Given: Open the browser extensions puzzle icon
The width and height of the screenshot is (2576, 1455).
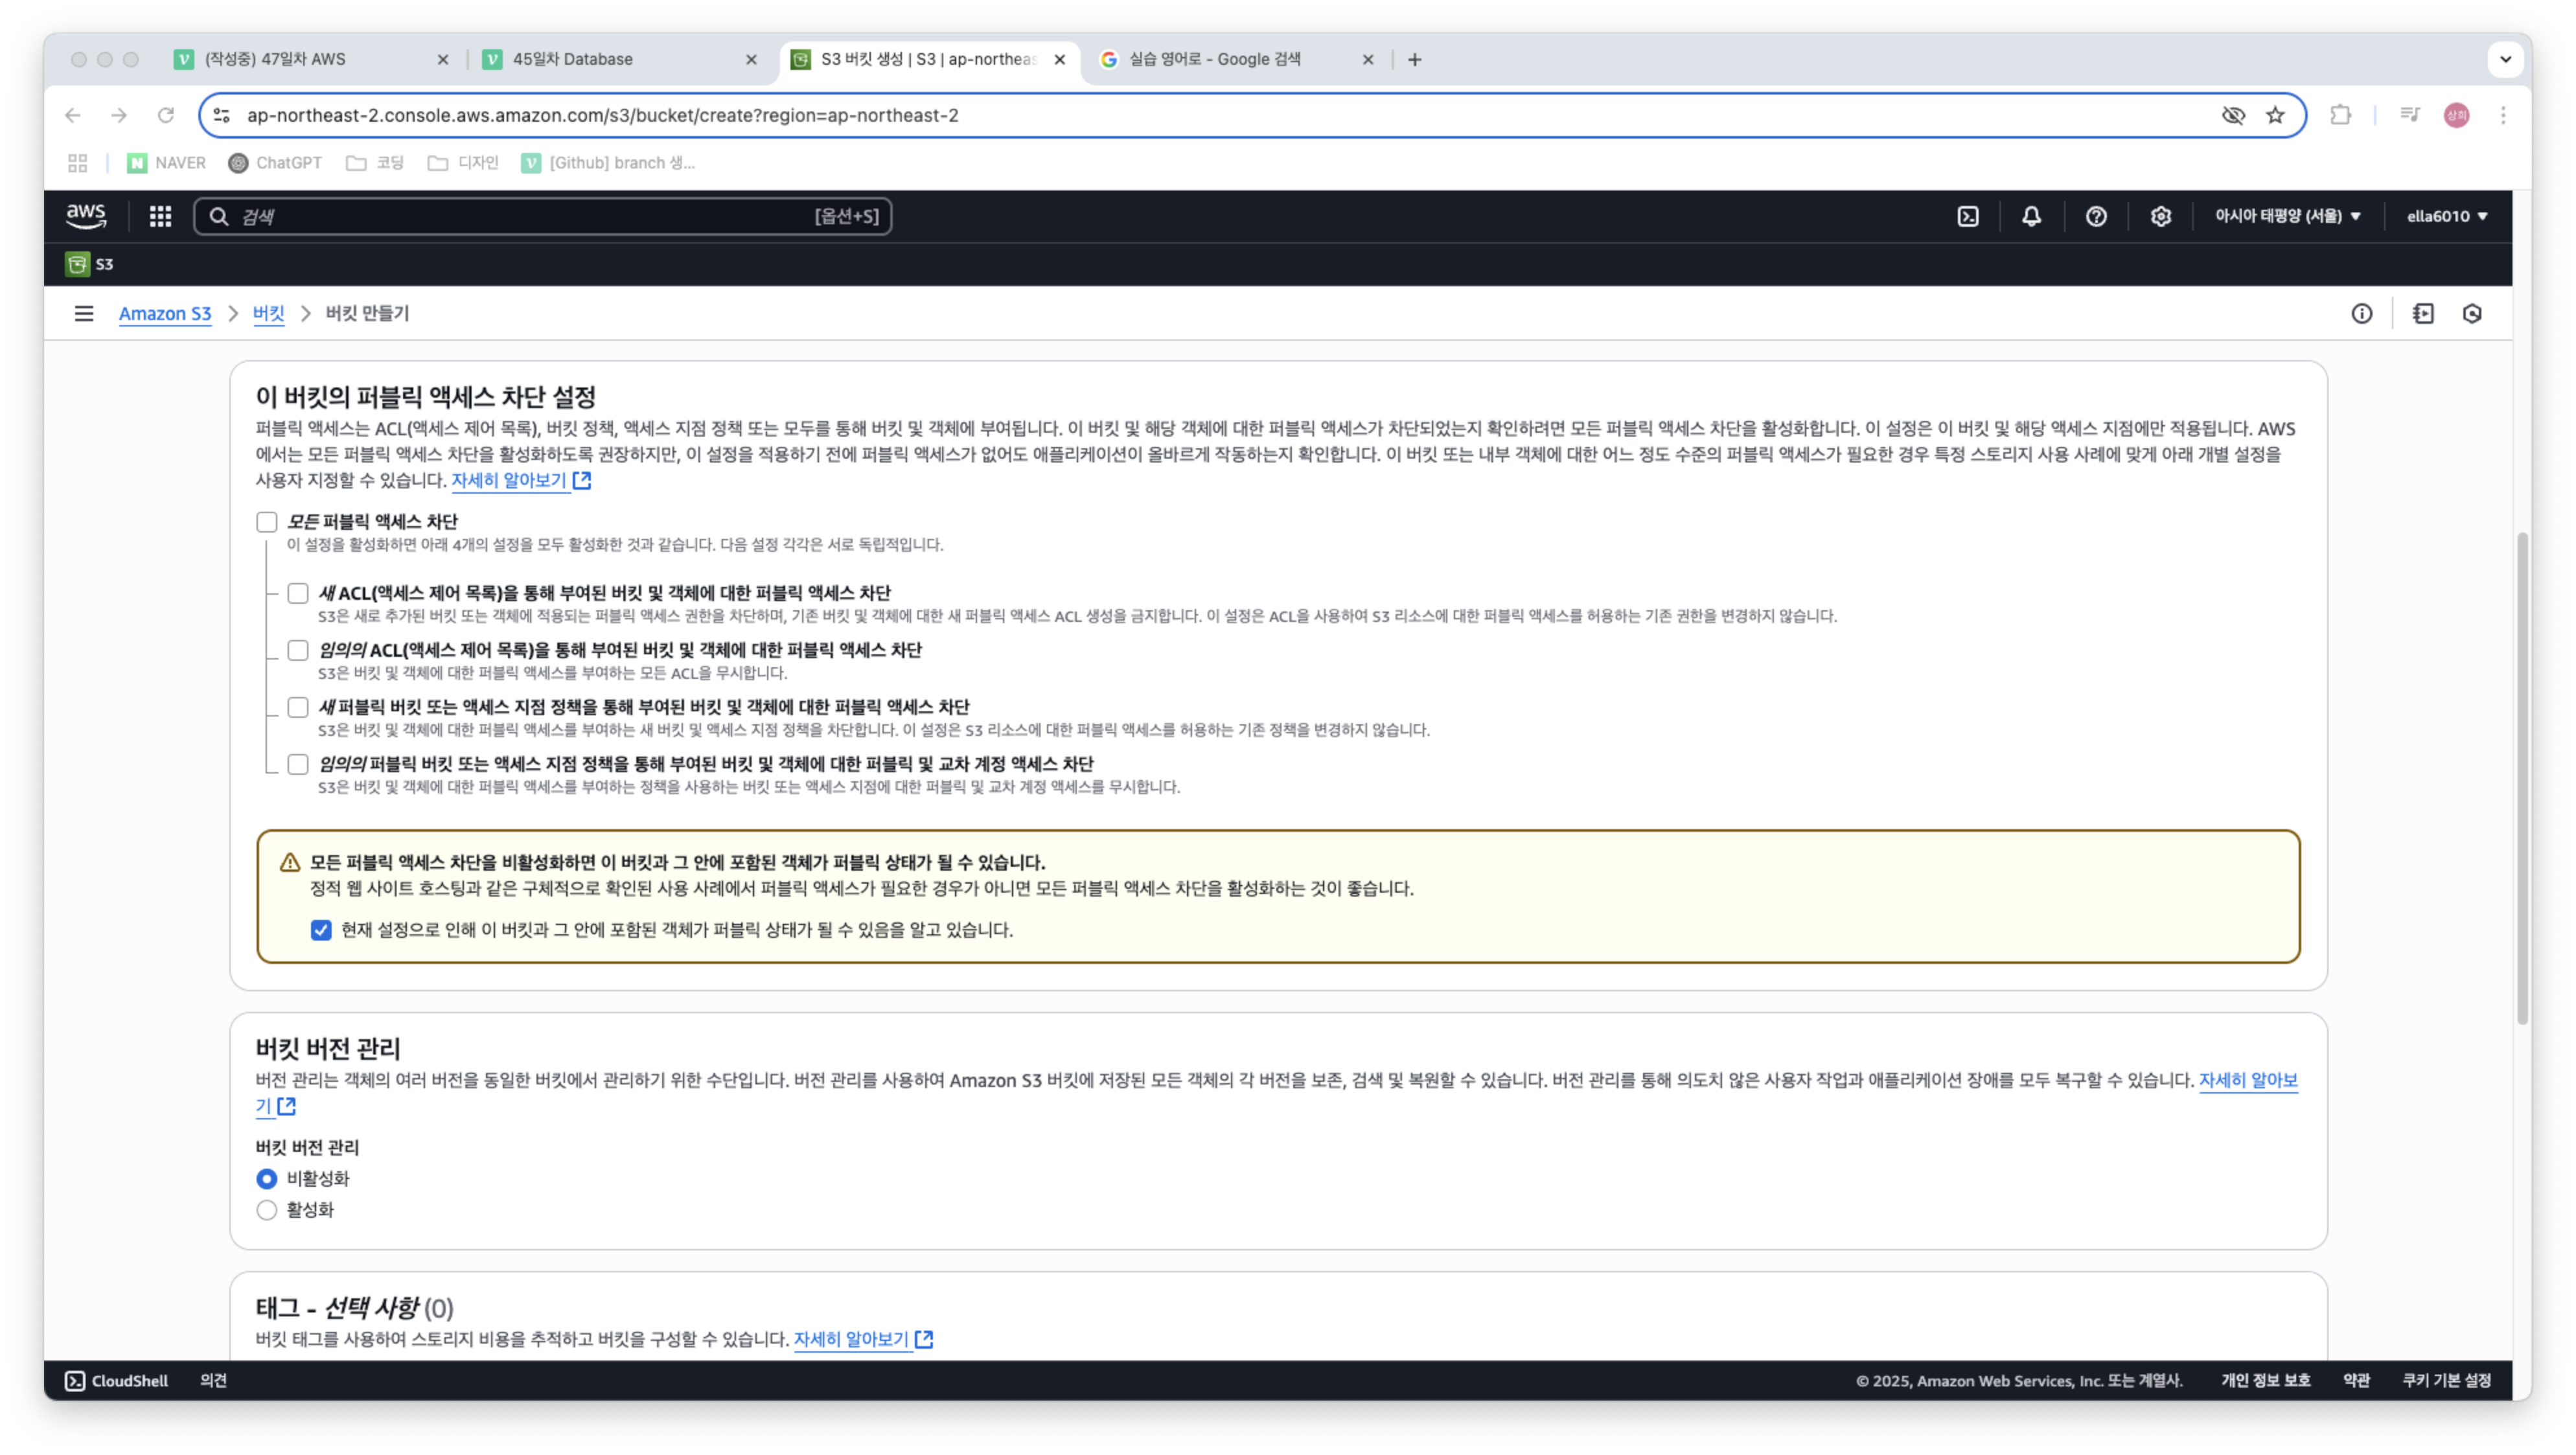Looking at the screenshot, I should (x=2340, y=115).
